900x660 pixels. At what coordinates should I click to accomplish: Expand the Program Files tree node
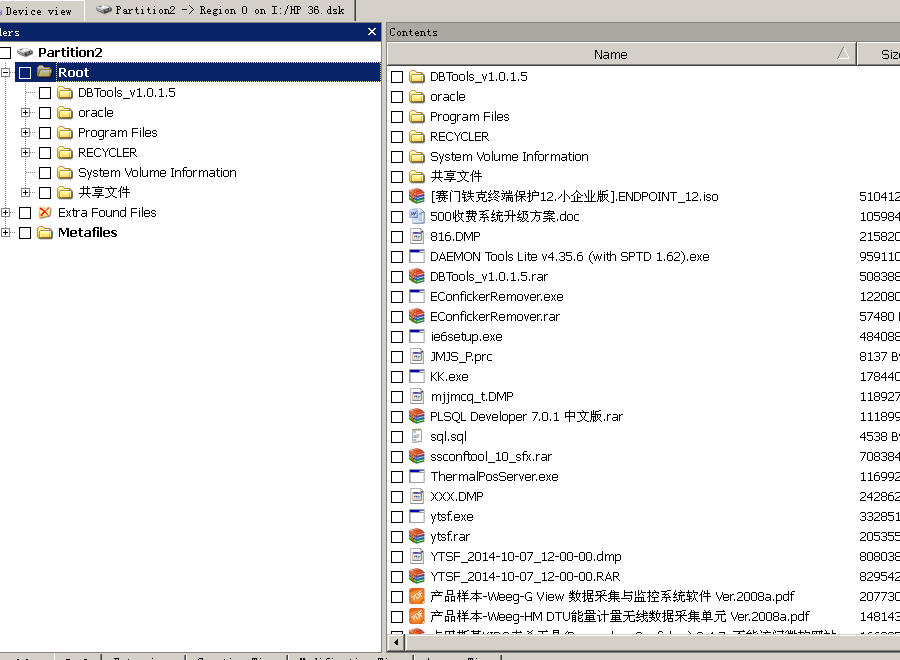[25, 133]
